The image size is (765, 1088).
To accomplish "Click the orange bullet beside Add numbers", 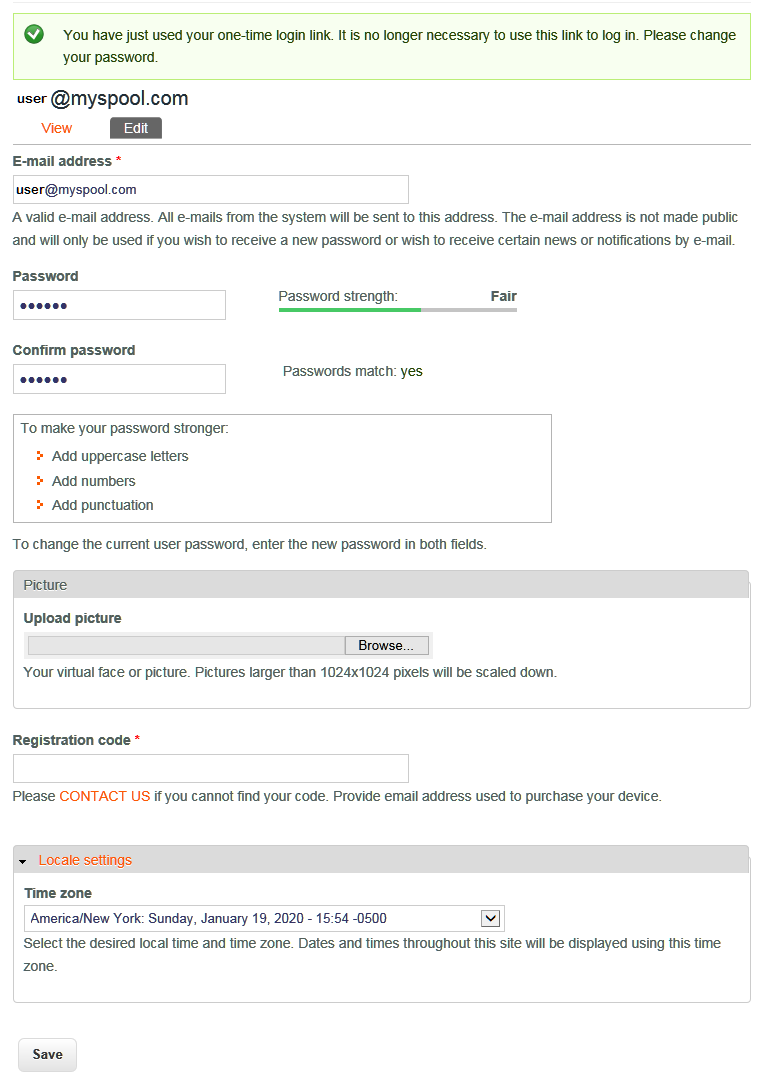I will (x=40, y=481).
